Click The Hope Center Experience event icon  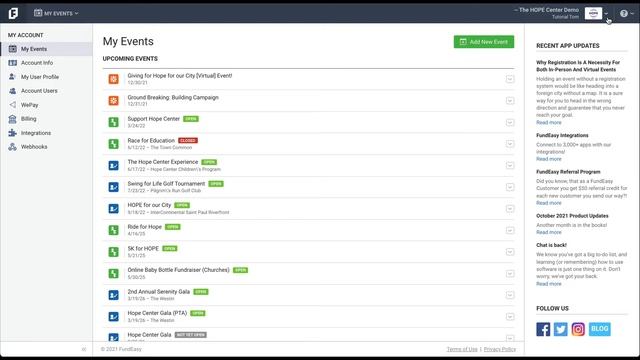click(x=113, y=165)
